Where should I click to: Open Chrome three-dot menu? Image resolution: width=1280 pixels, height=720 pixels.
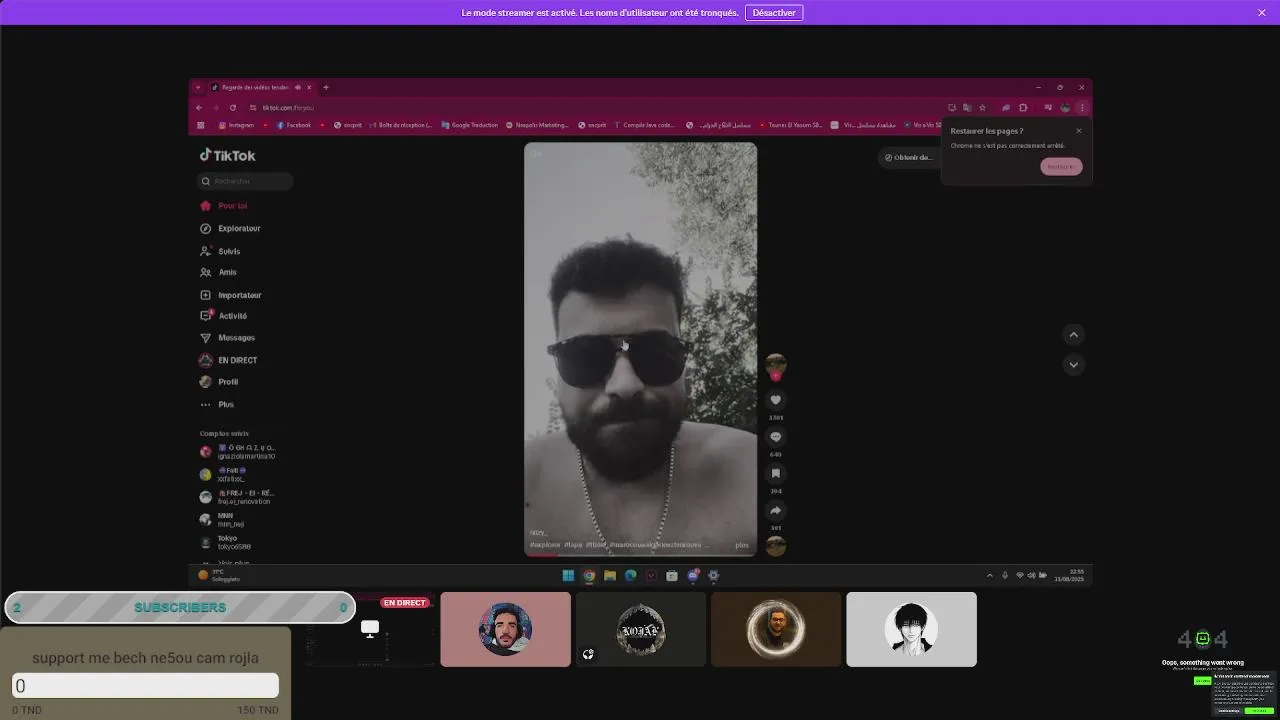click(x=1081, y=107)
